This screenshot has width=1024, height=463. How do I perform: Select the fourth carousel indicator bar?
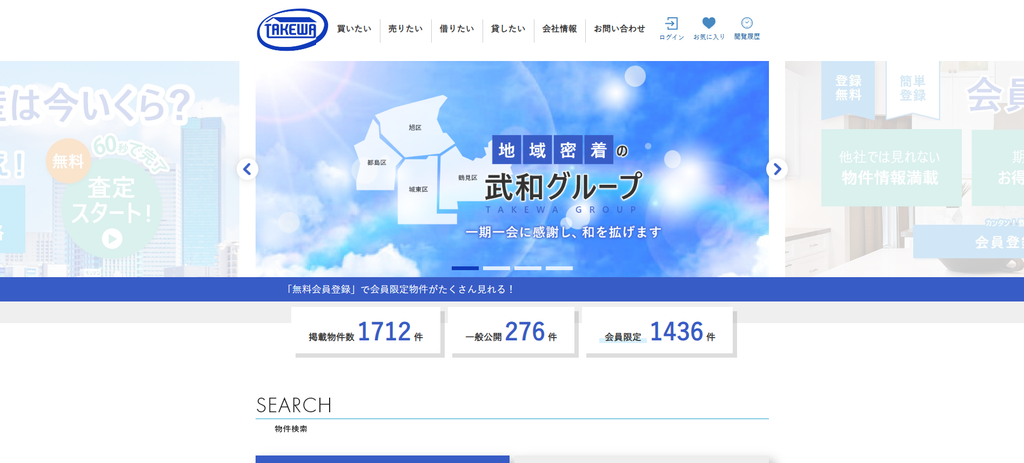pos(559,268)
